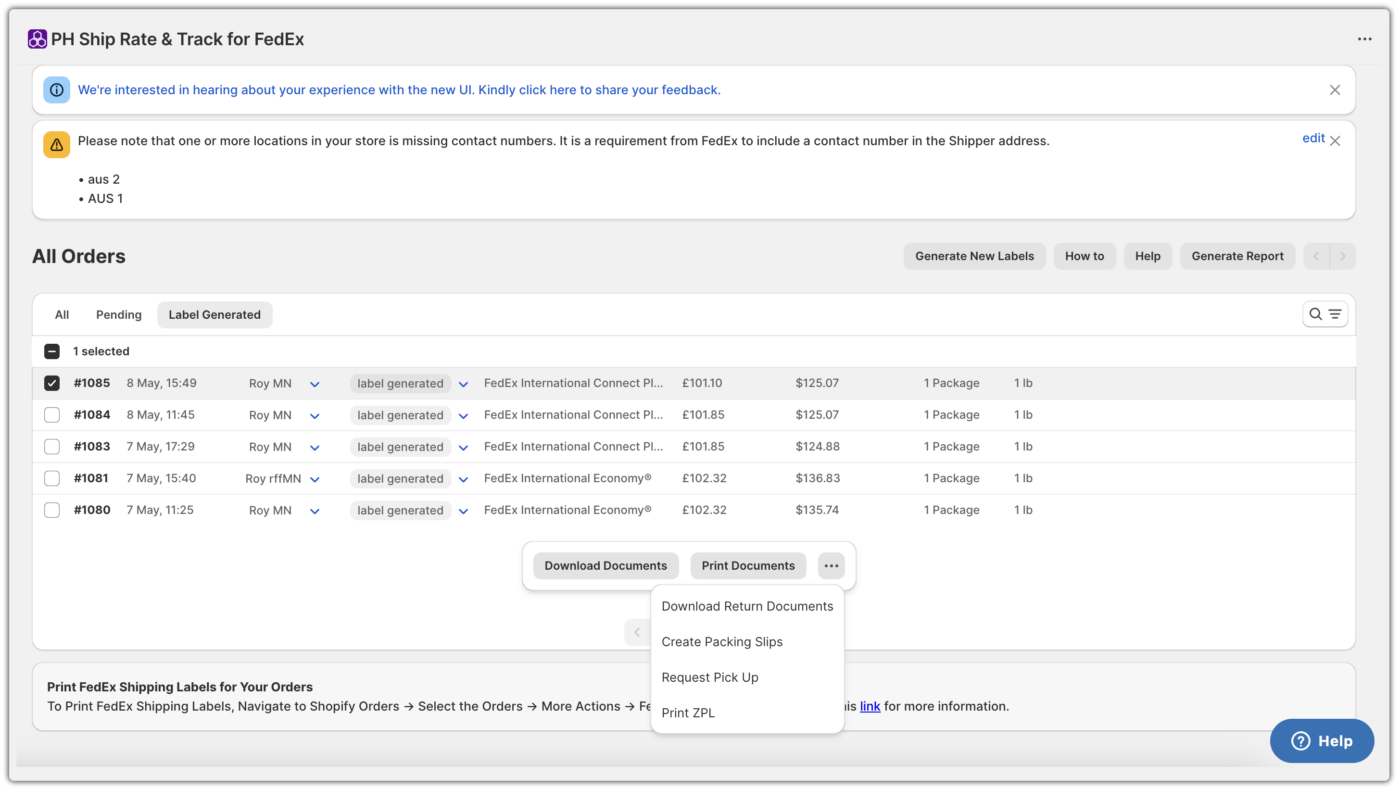This screenshot has width=1400, height=788.
Task: Go to previous page using top left arrow
Action: tap(1316, 257)
